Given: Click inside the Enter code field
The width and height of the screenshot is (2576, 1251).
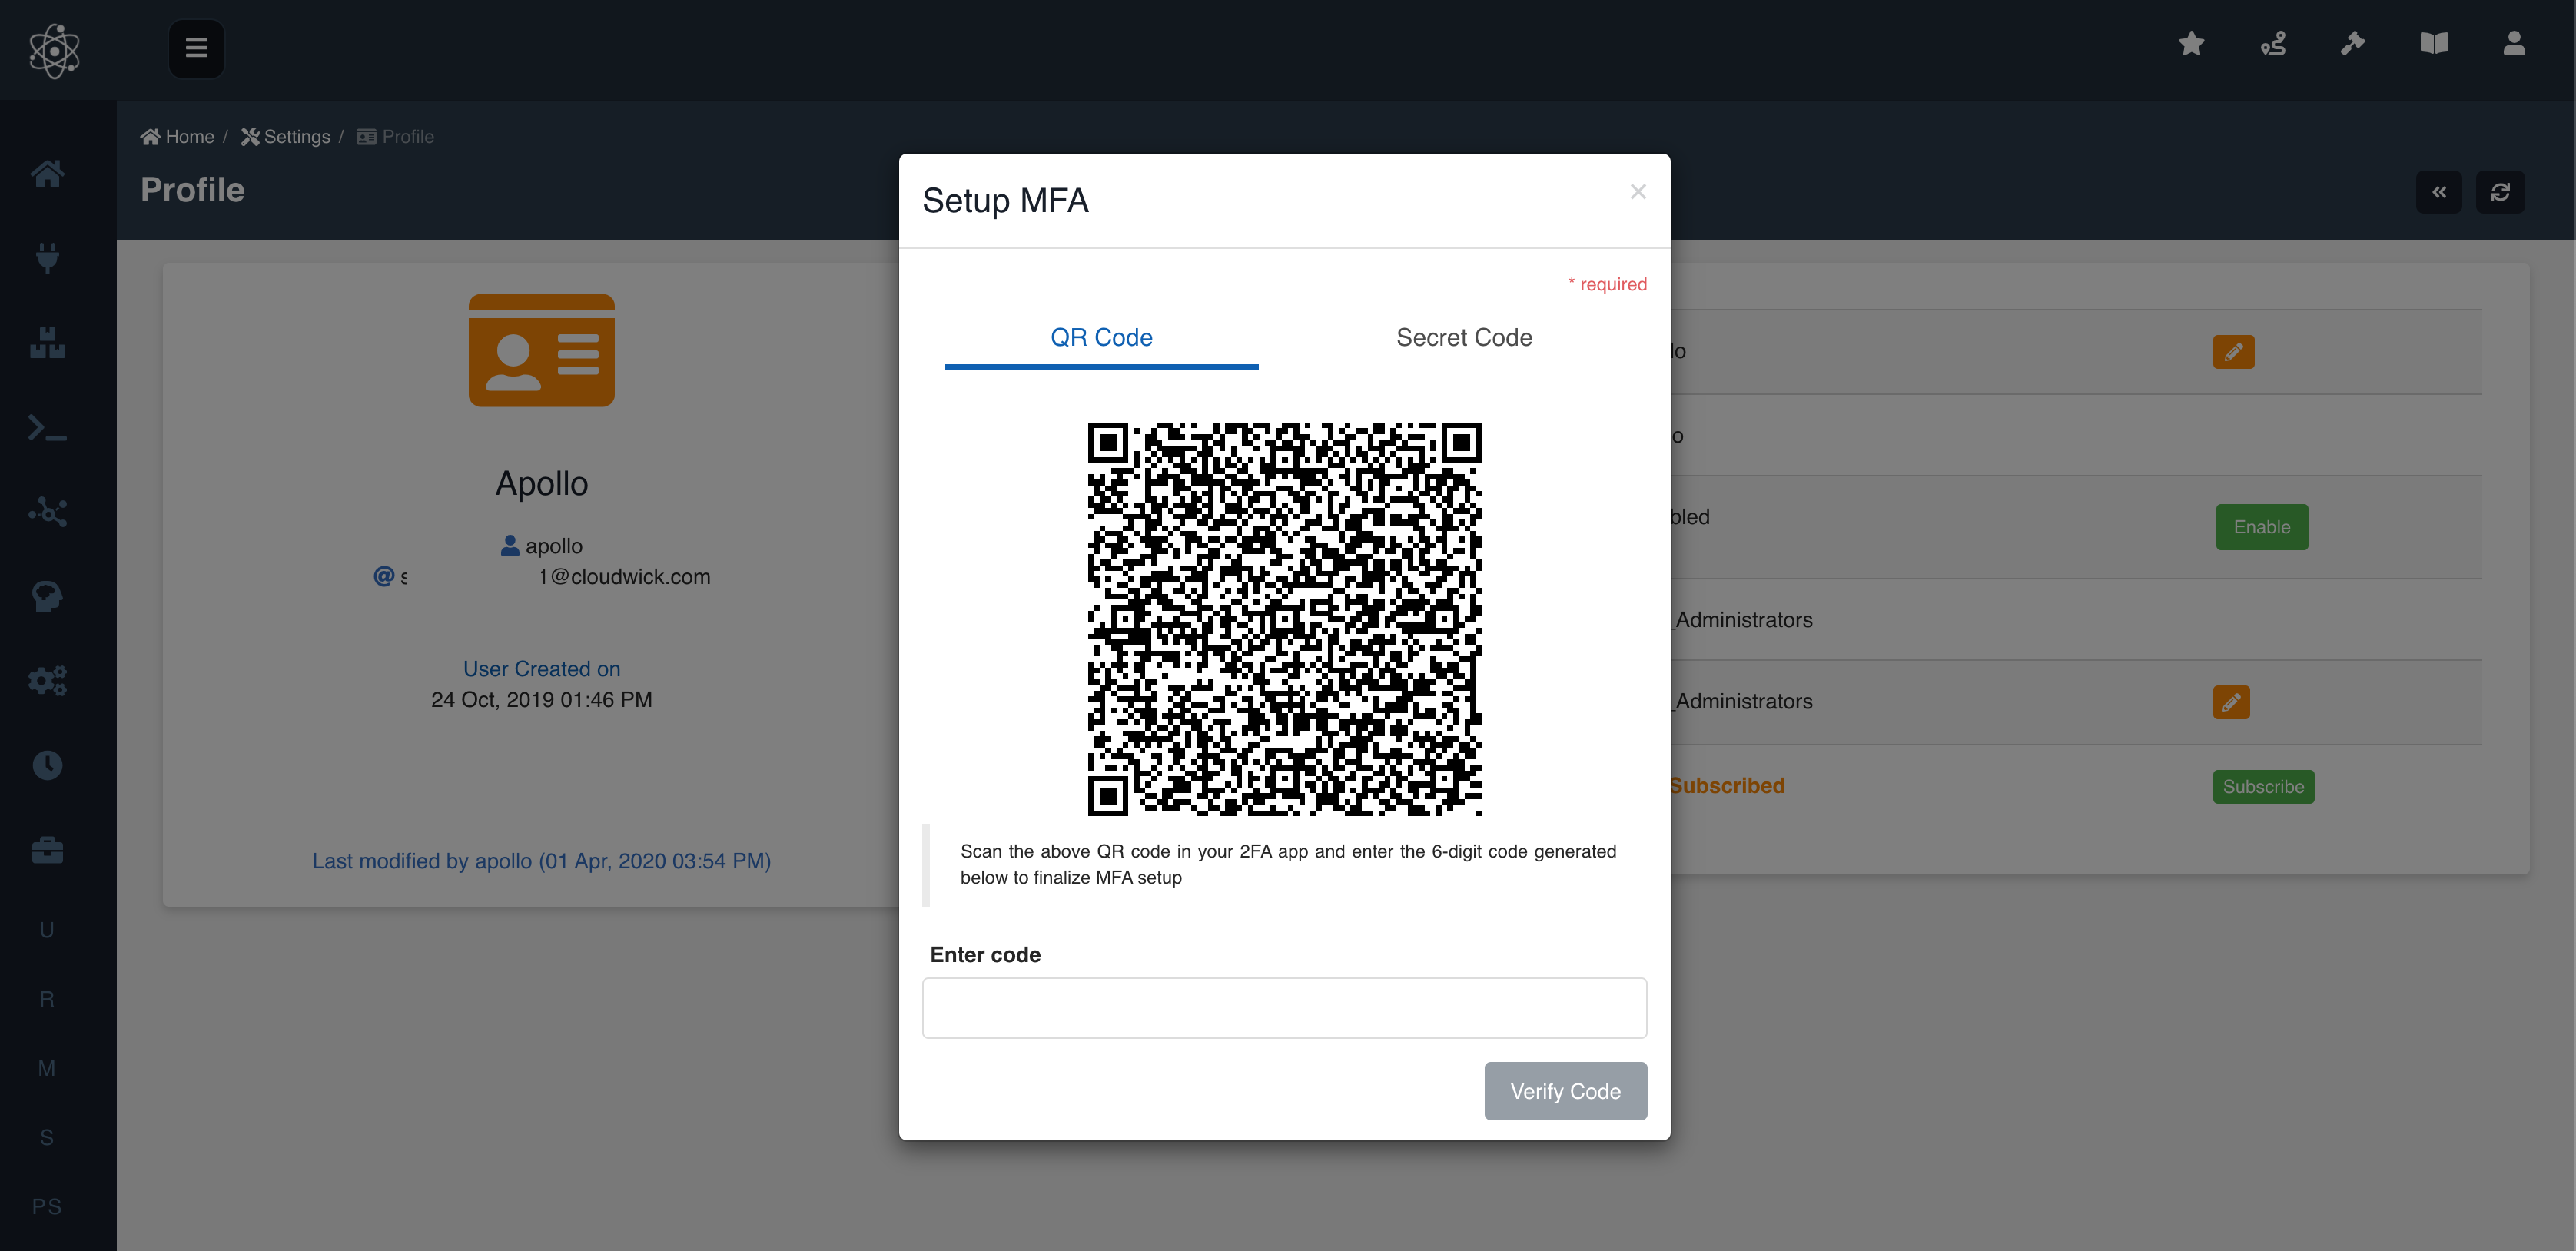Looking at the screenshot, I should [x=1284, y=1007].
